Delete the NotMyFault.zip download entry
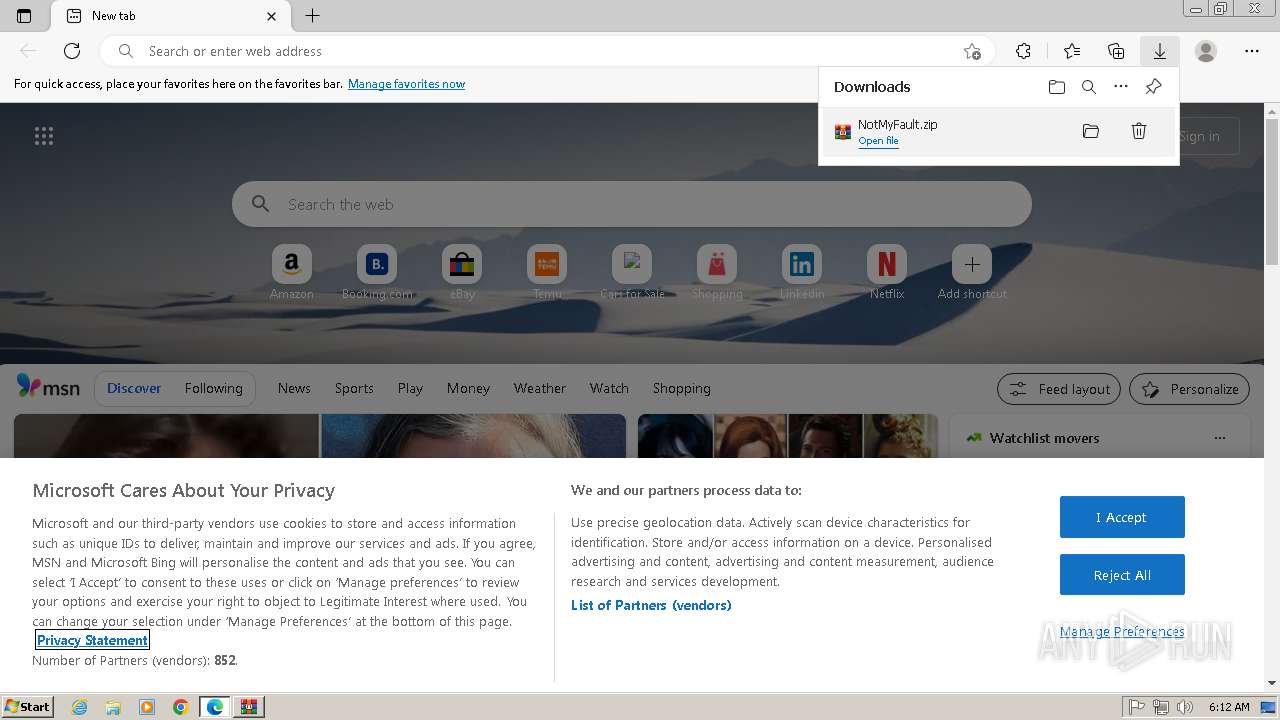Screen dimensions: 1280x720 click(x=1139, y=131)
